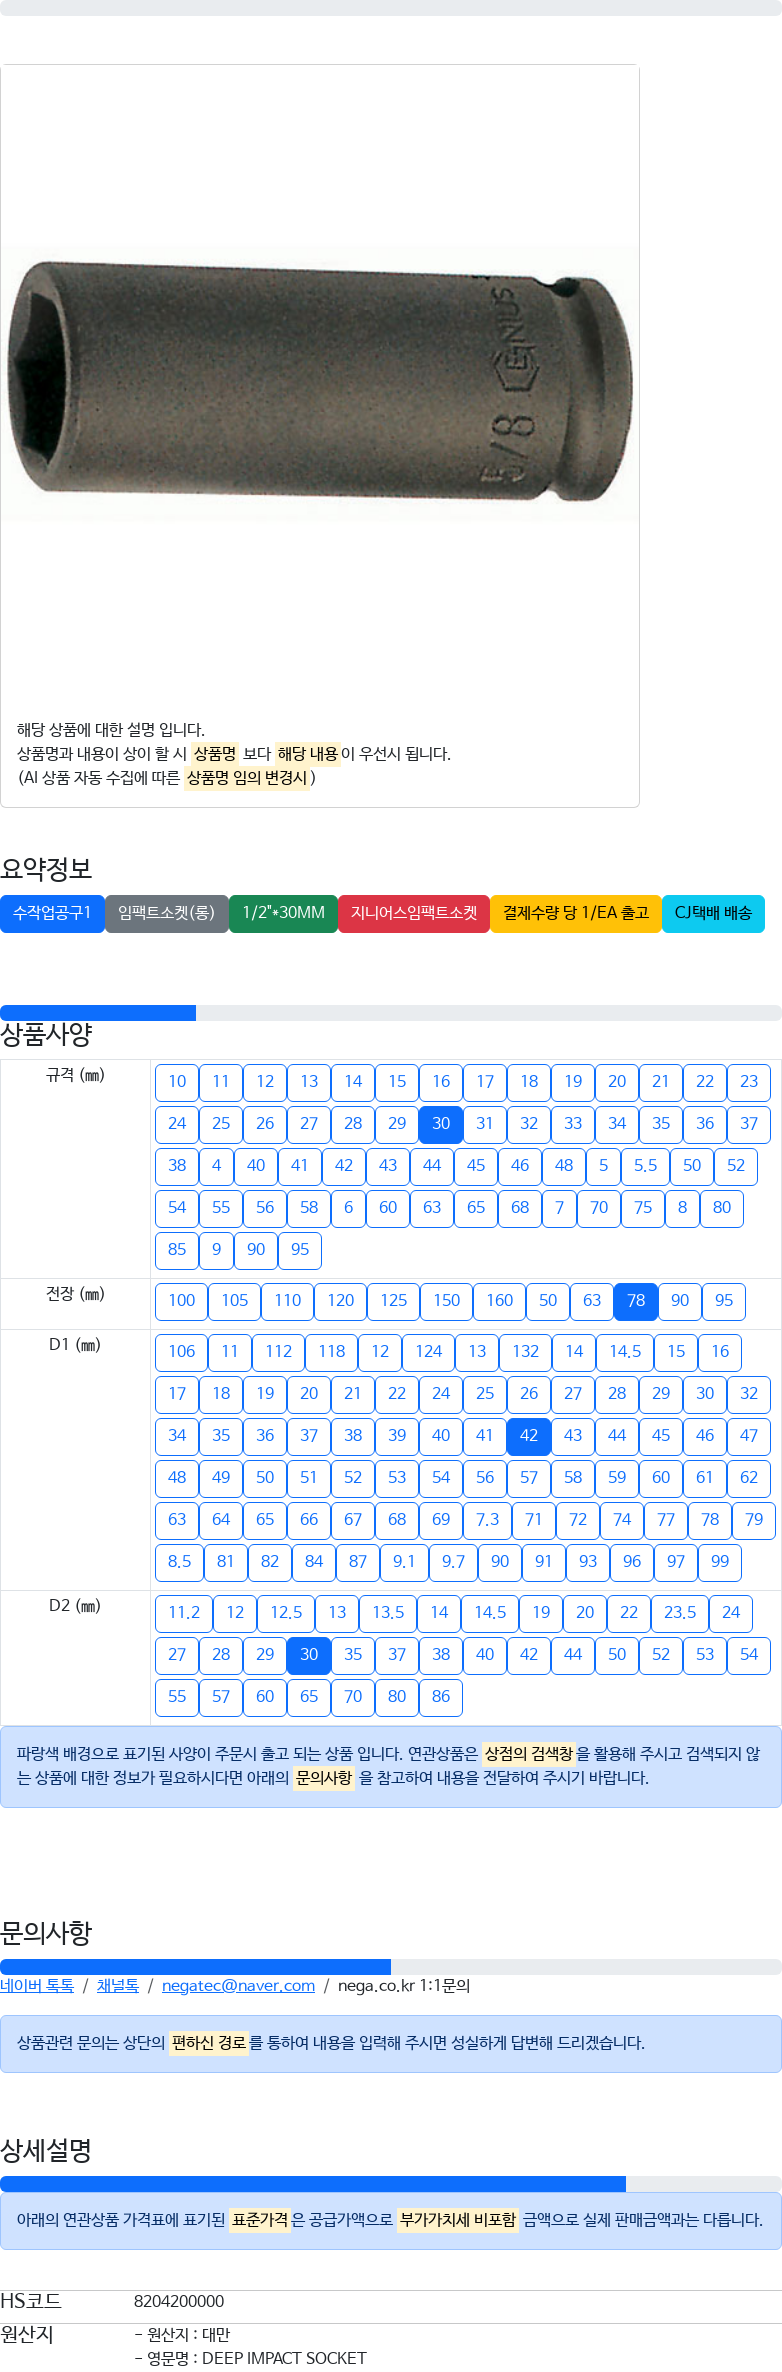The height and width of the screenshot is (2372, 782).
Task: Pick 14.5 in the D1 row
Action: pos(626,1352)
